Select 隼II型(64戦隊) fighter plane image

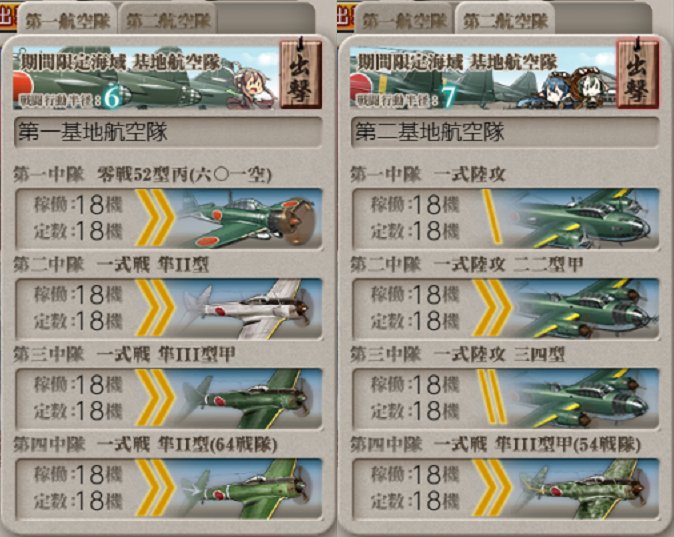(249, 488)
